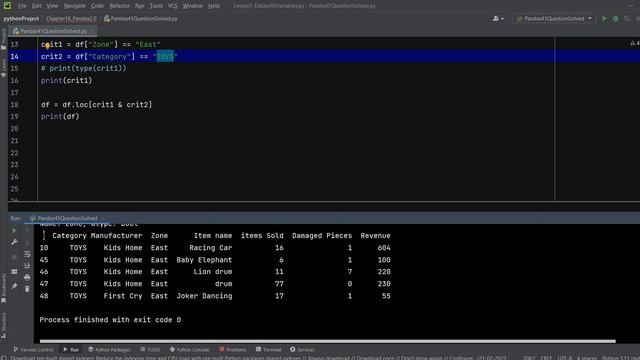The width and height of the screenshot is (640, 360).
Task: Open the Run menu in the menu bar
Action: click(x=139, y=6)
